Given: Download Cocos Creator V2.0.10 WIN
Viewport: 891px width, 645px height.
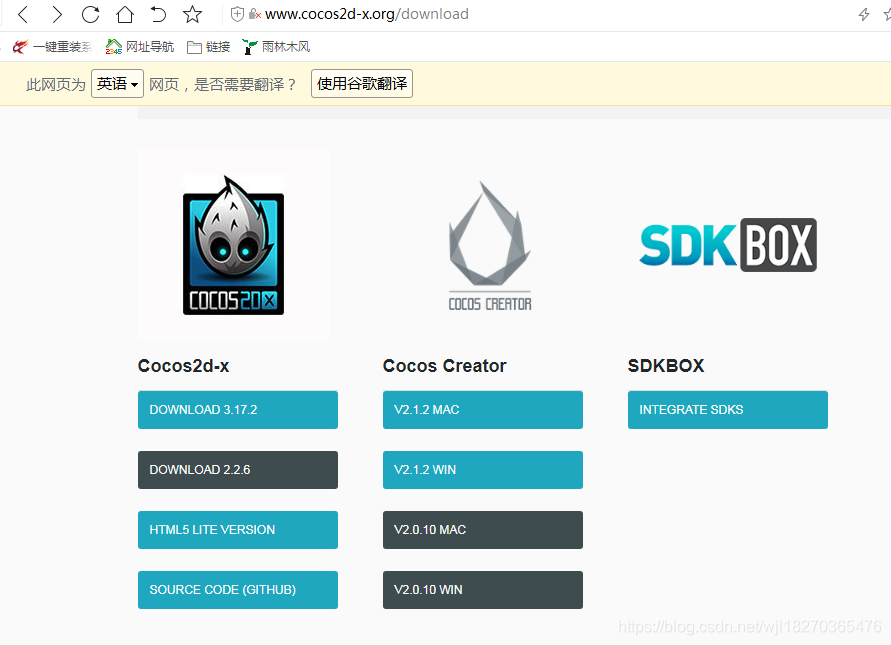Looking at the screenshot, I should pos(483,590).
